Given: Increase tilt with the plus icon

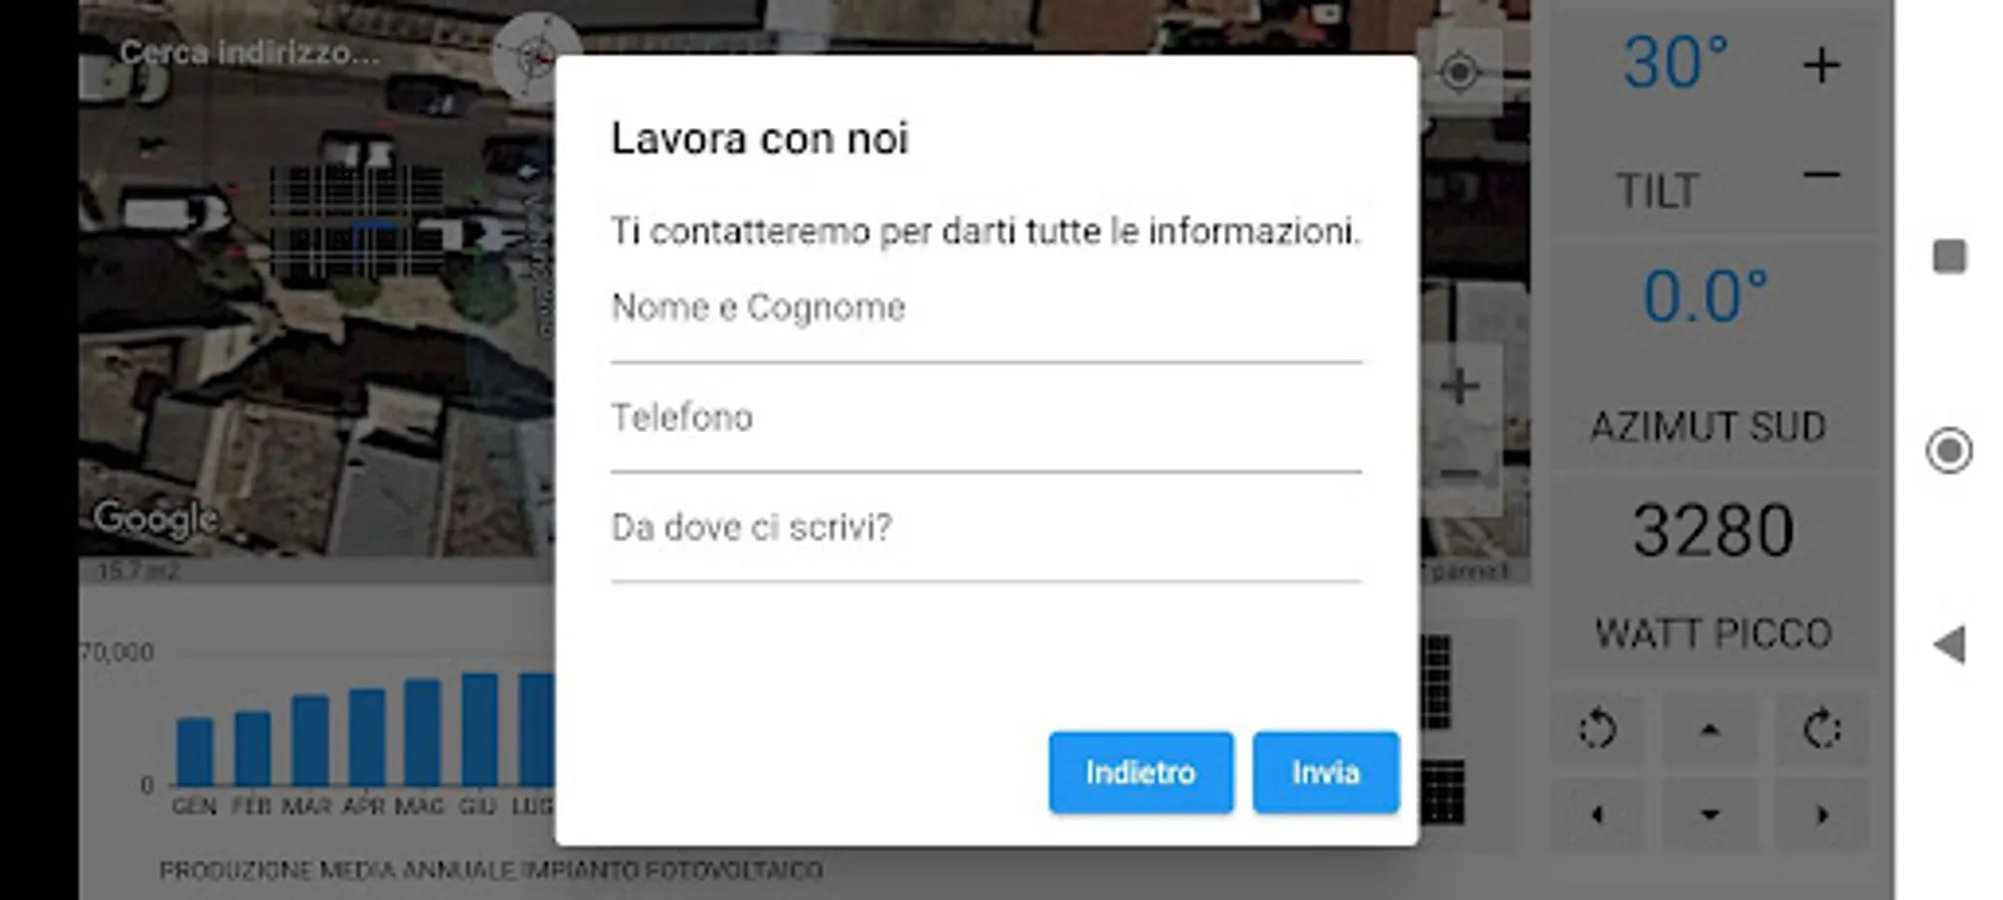Looking at the screenshot, I should tap(1821, 66).
